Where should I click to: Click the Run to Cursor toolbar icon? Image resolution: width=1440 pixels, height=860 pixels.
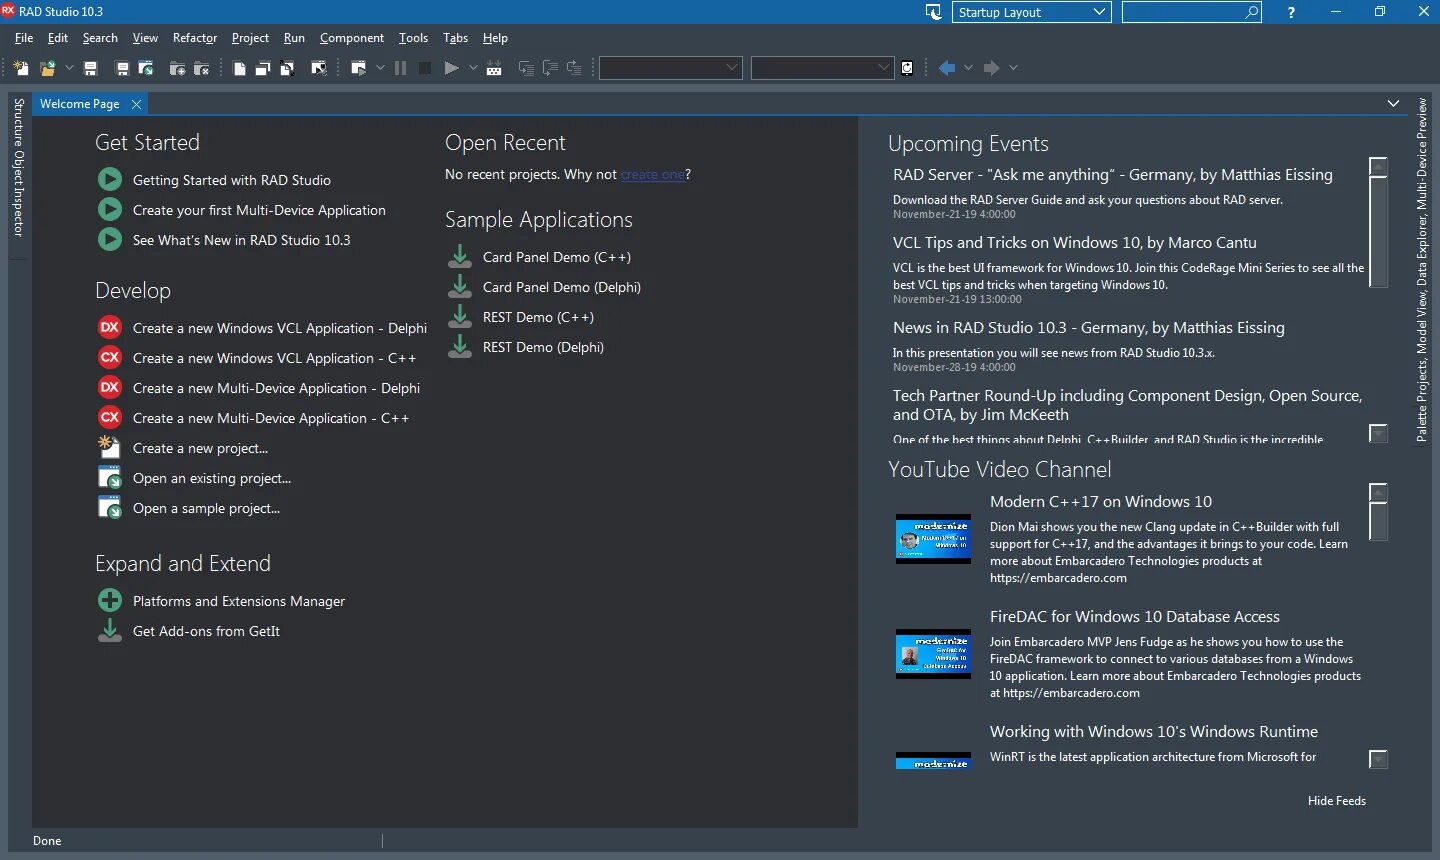coord(494,68)
